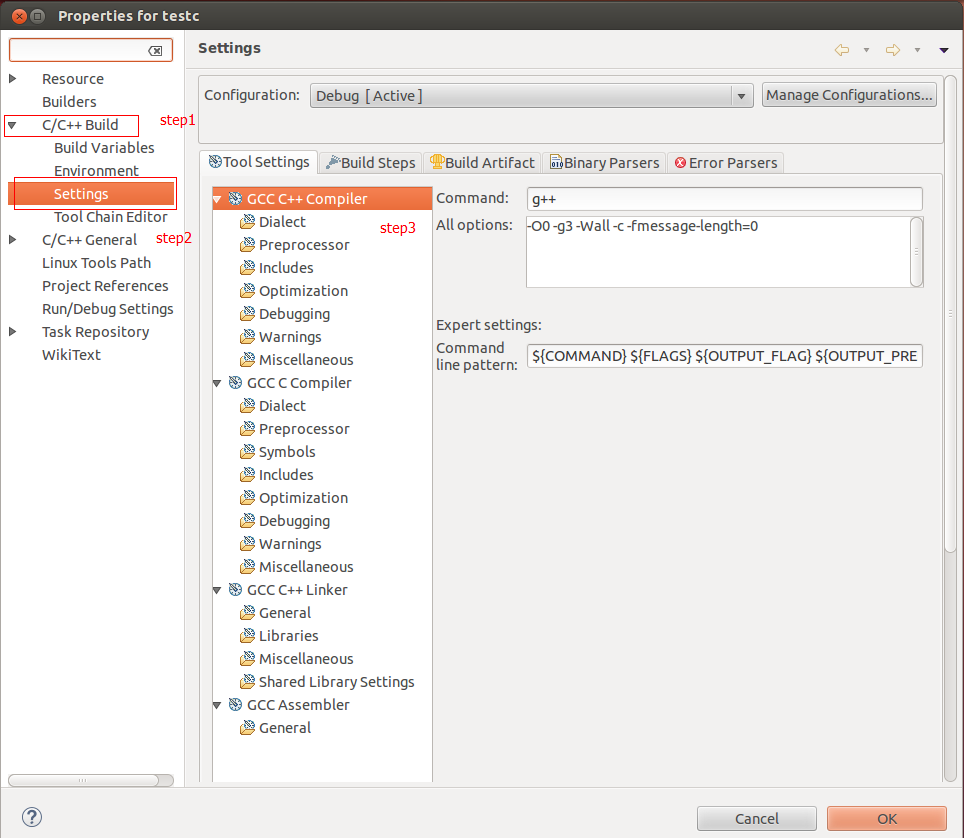Click the Includes icon under GCC C++ Compiler
The height and width of the screenshot is (838, 964).
247,267
